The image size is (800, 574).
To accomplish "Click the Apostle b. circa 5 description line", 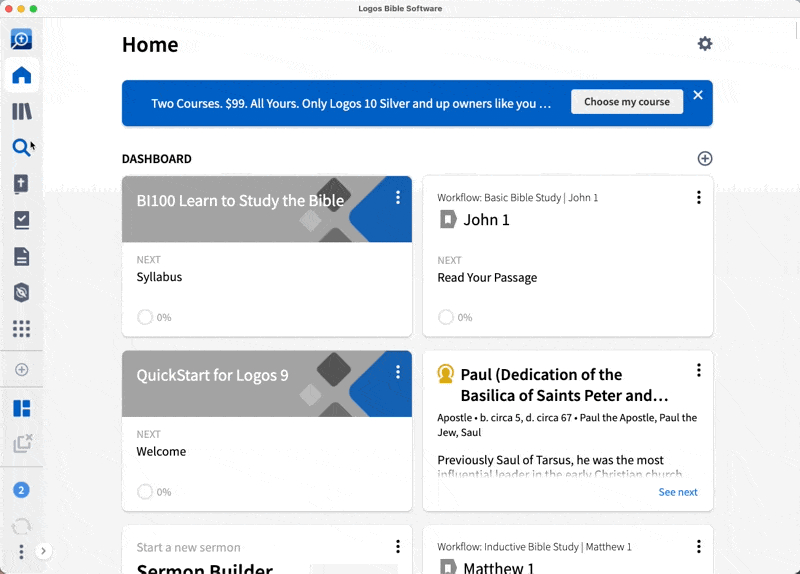I will click(567, 425).
